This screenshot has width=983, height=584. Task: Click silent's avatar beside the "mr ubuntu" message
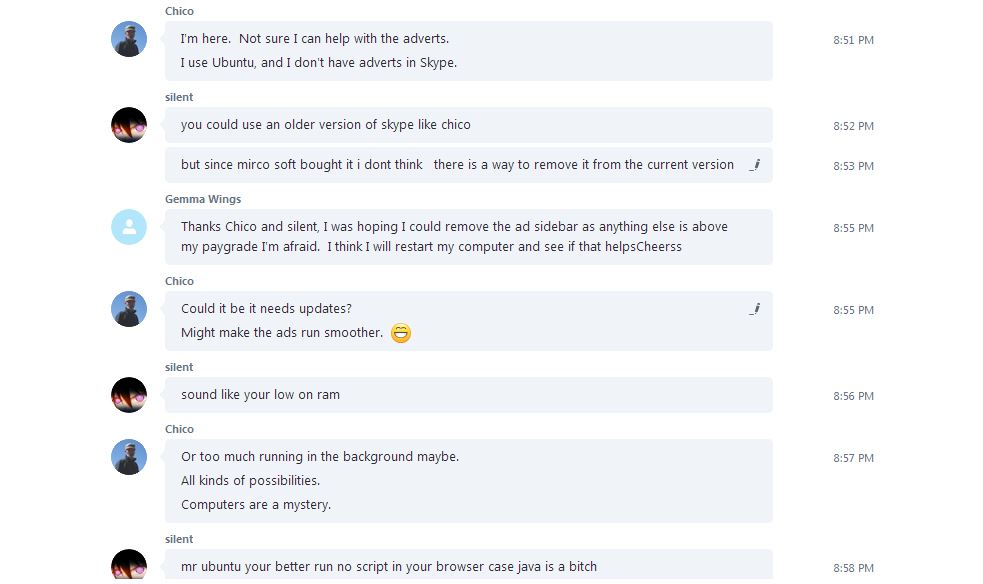pyautogui.click(x=129, y=565)
